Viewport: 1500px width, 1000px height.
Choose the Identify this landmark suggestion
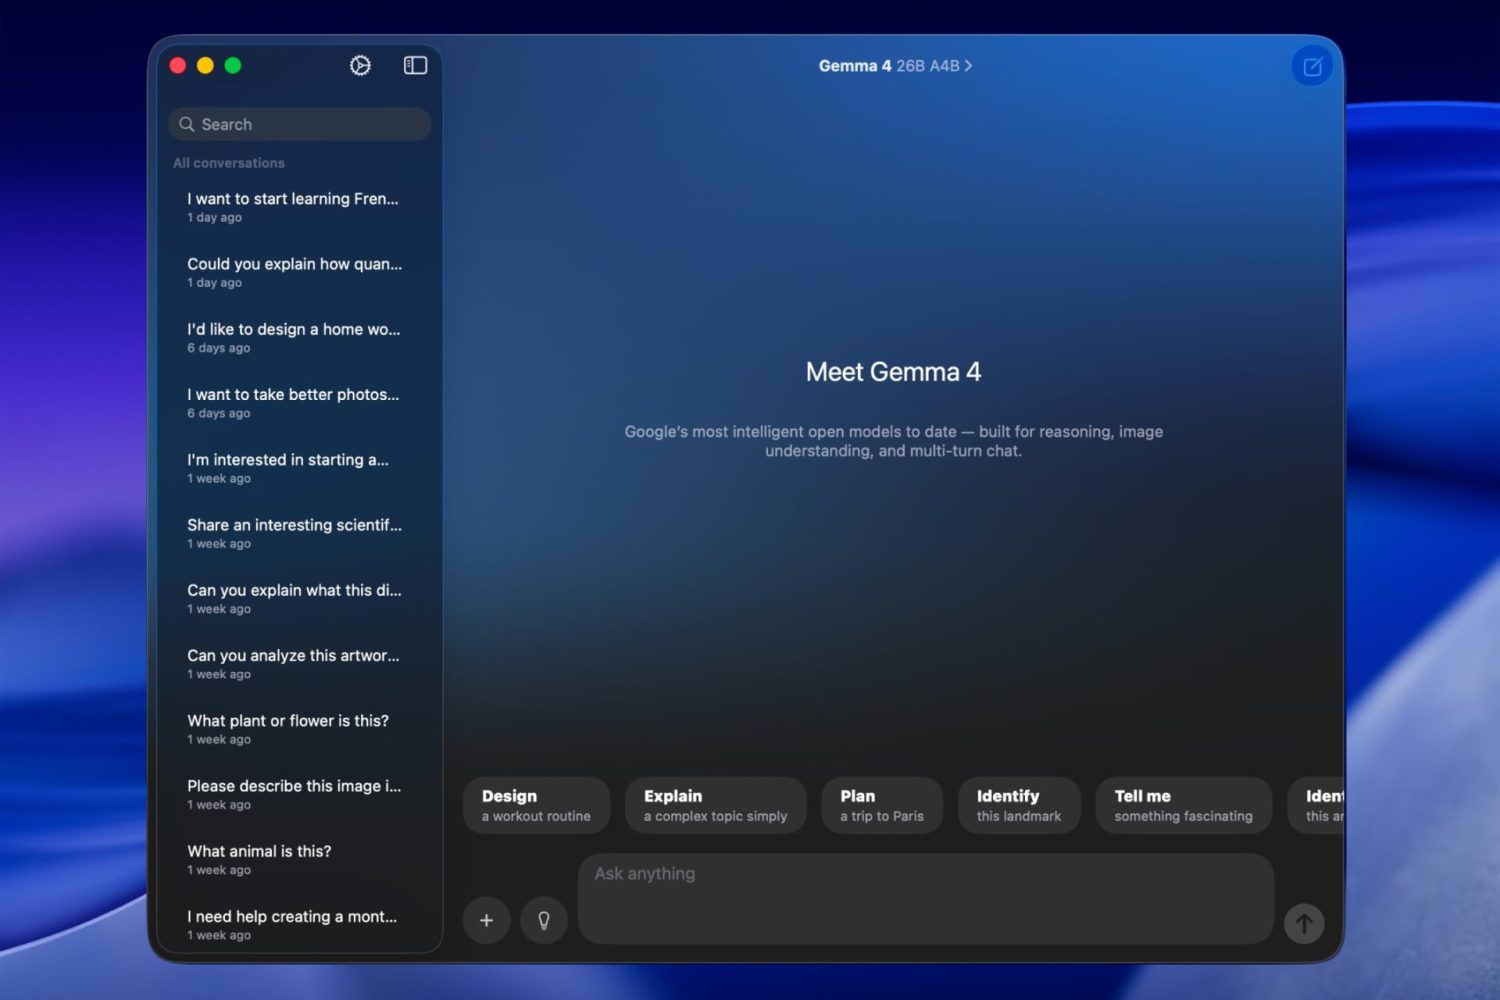click(1019, 805)
